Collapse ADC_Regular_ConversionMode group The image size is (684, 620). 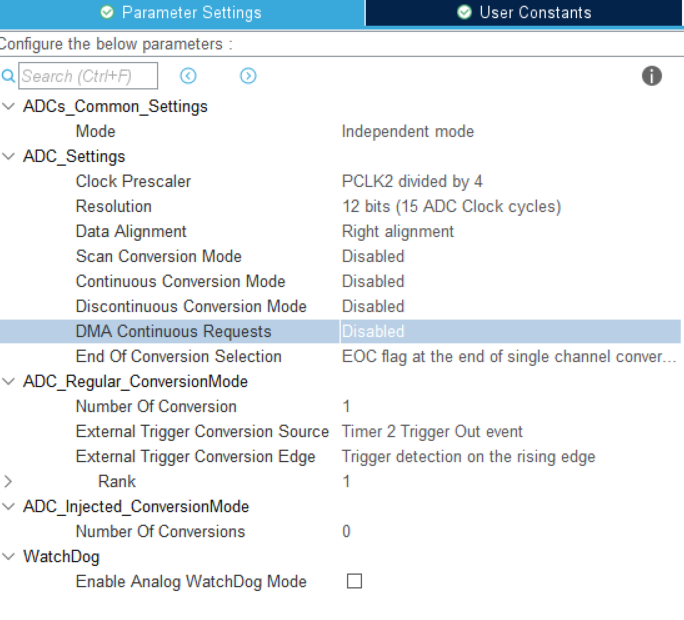pyautogui.click(x=8, y=381)
